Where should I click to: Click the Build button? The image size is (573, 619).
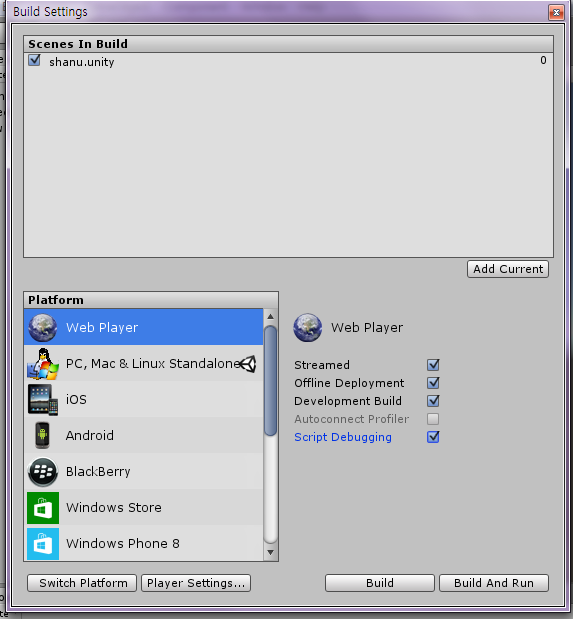(379, 583)
